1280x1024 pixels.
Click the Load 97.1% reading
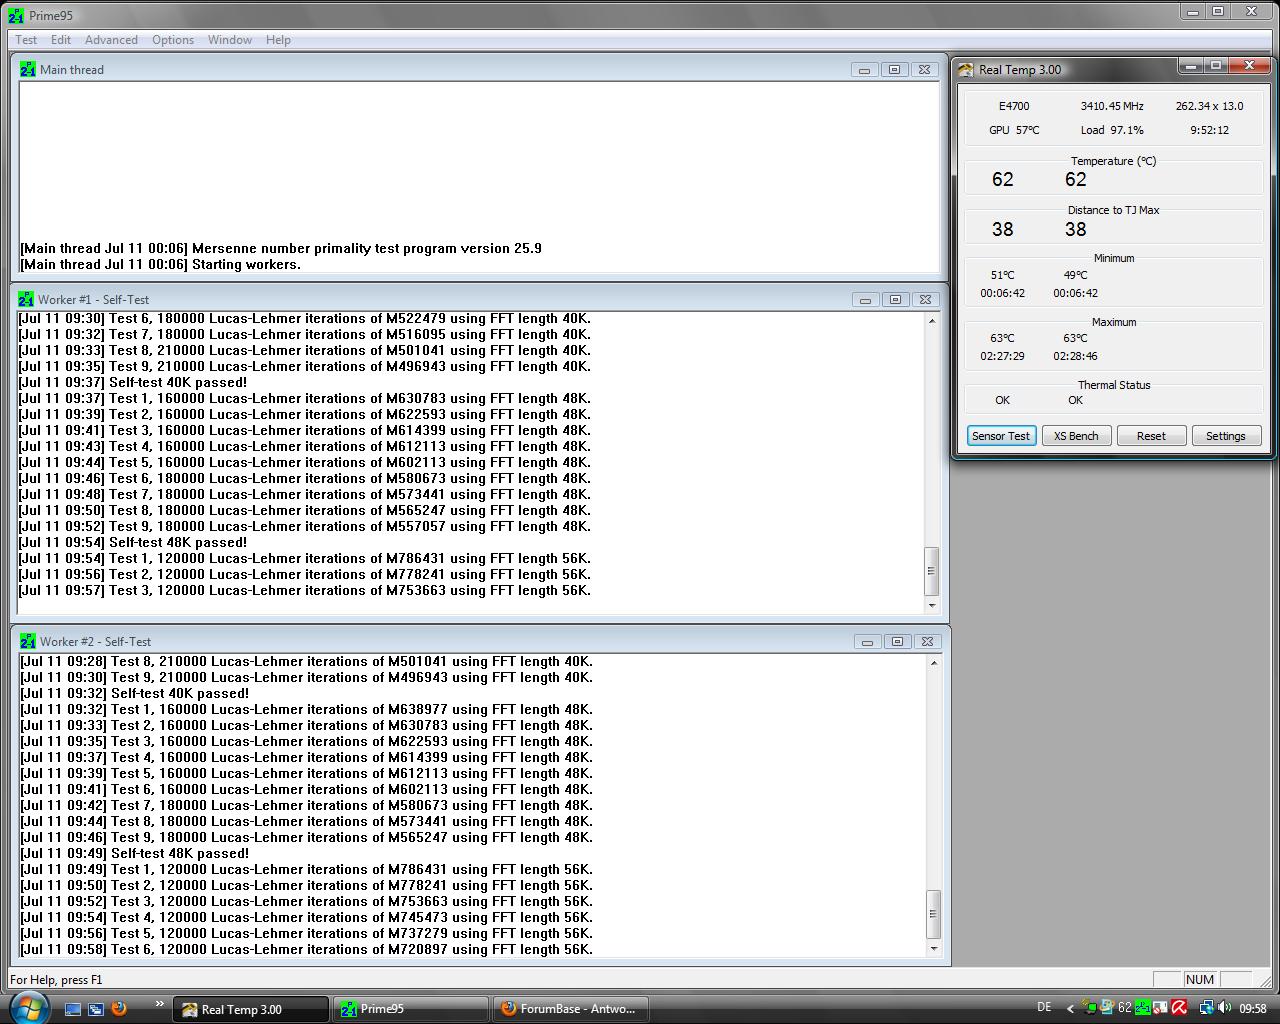tap(1112, 130)
